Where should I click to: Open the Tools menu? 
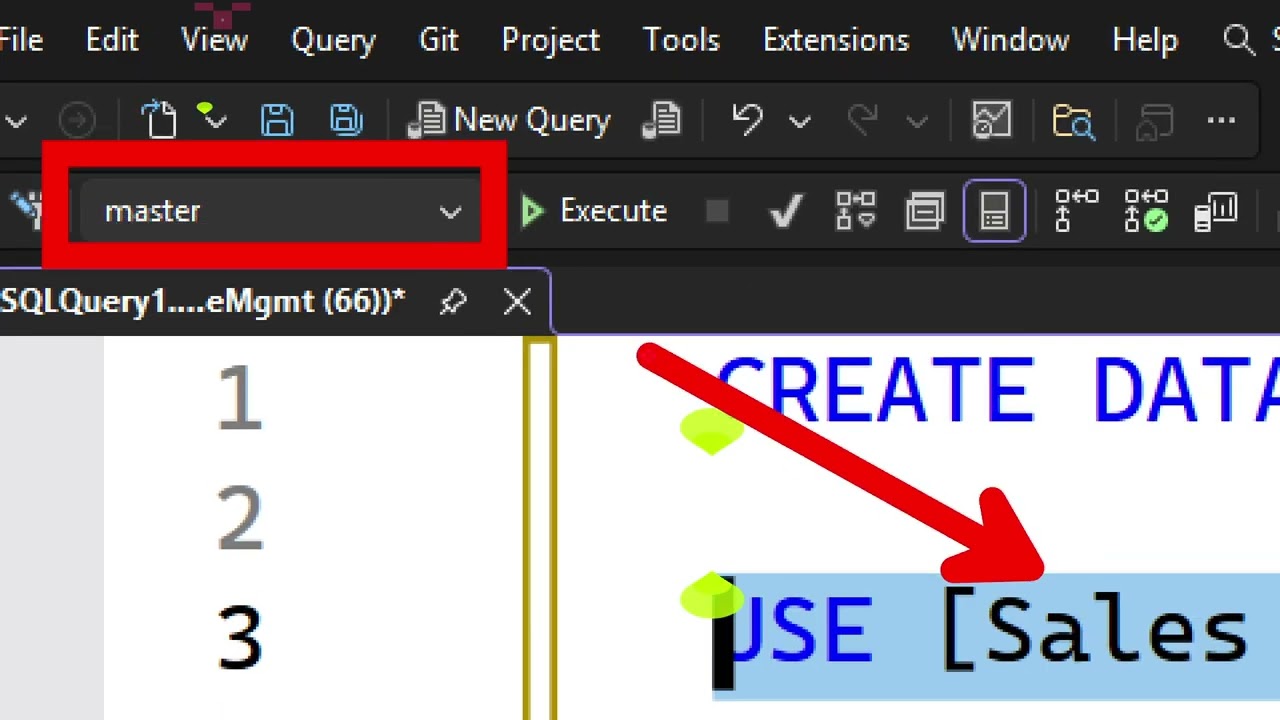click(681, 40)
